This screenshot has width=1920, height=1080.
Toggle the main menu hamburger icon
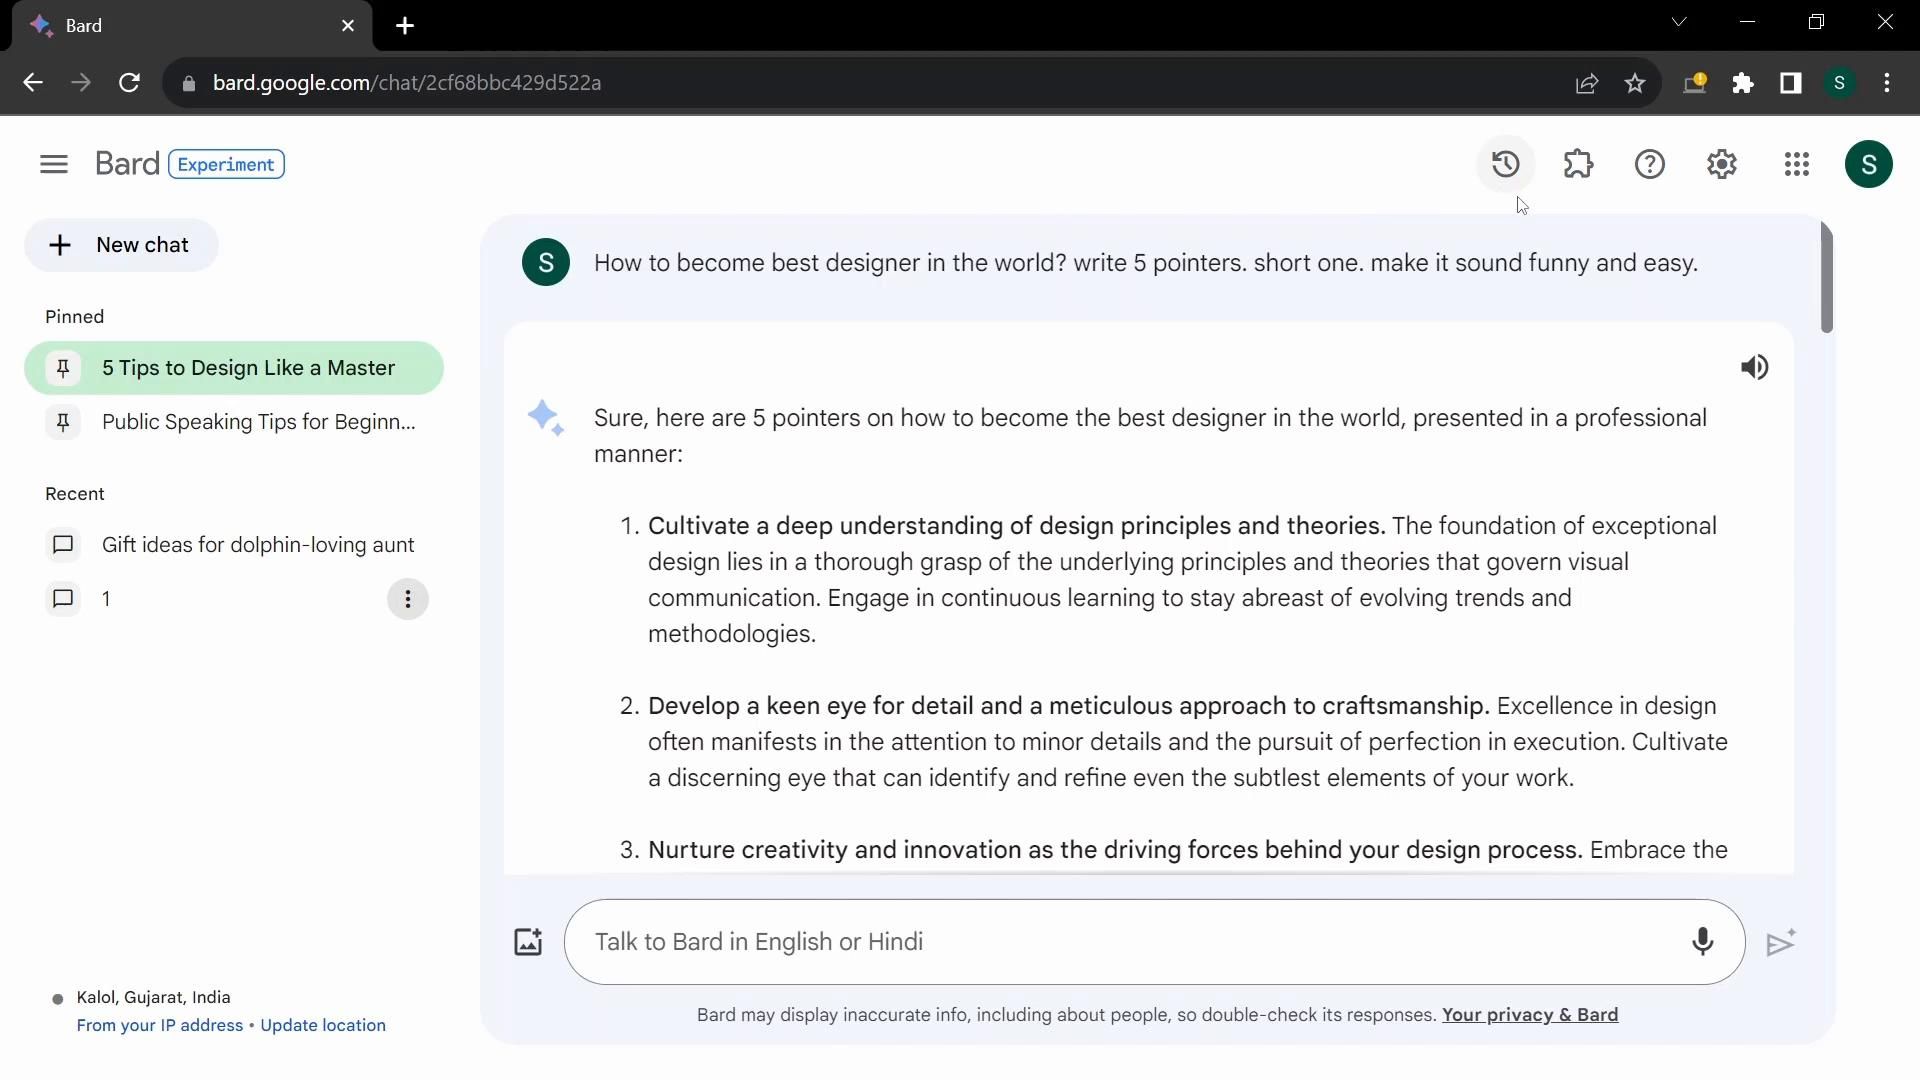tap(54, 164)
